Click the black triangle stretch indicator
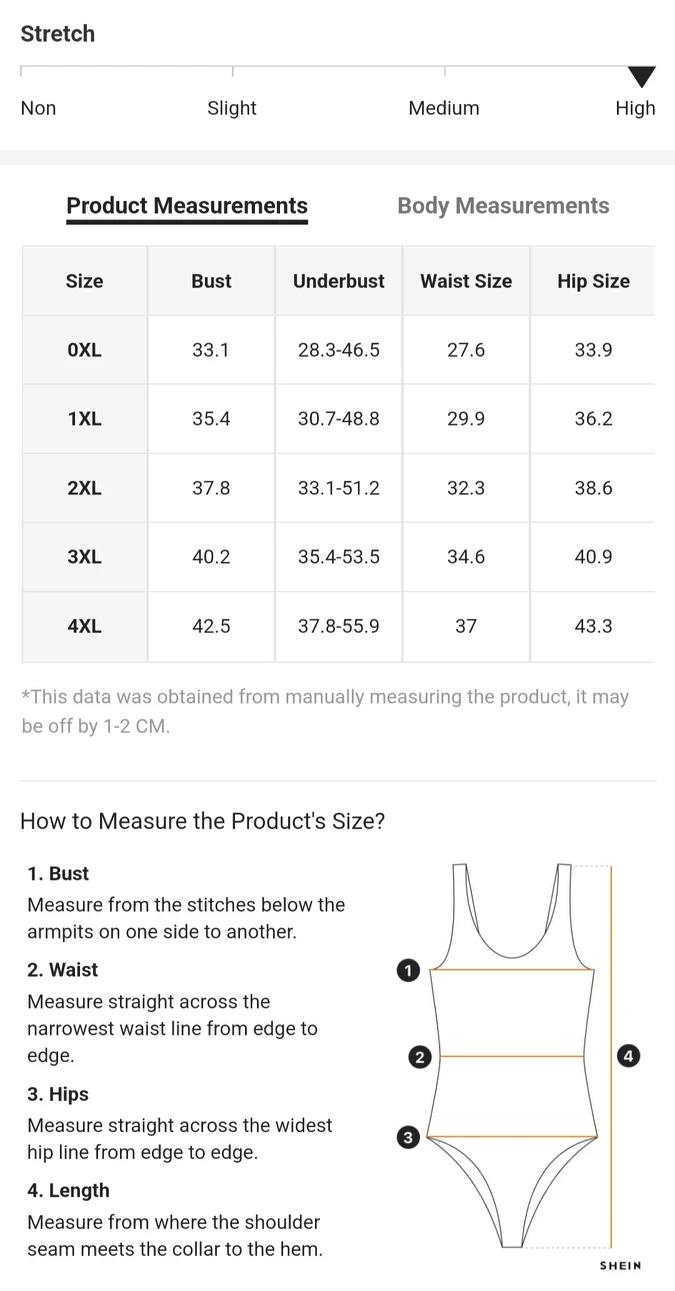Screen dimensions: 675x1291 pyautogui.click(x=641, y=76)
